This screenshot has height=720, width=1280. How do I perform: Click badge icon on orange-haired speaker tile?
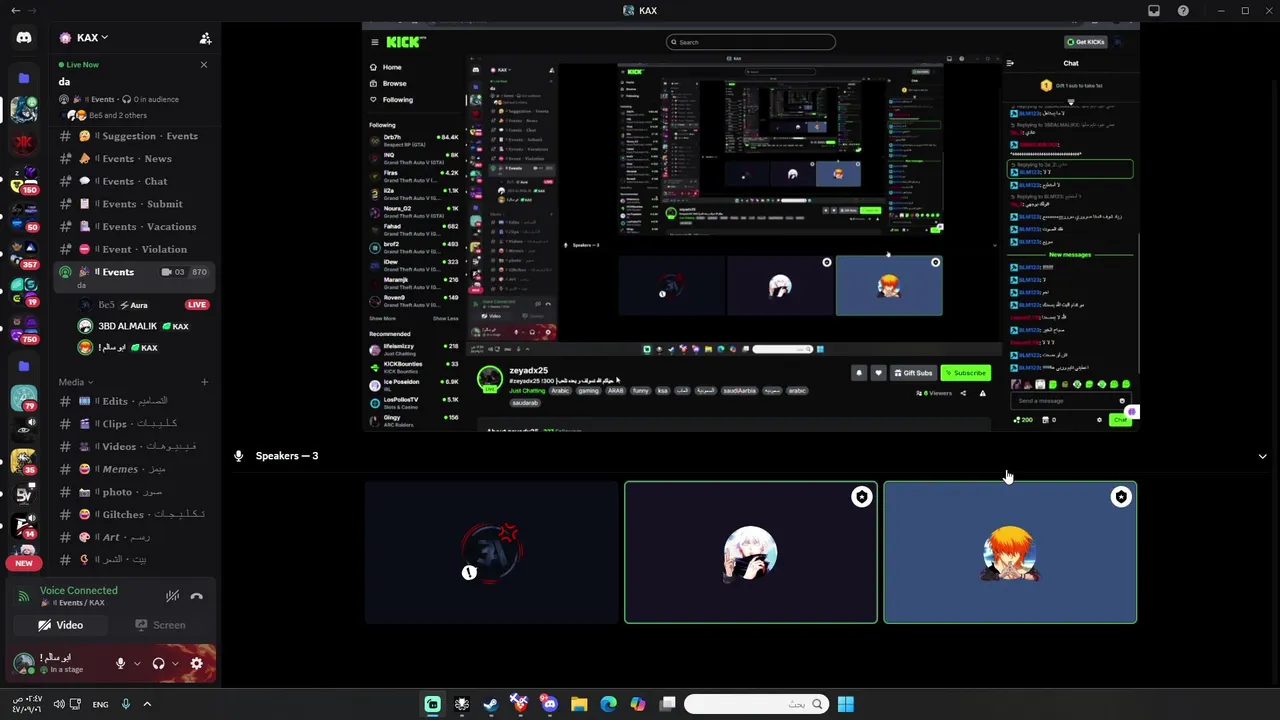pos(1121,497)
